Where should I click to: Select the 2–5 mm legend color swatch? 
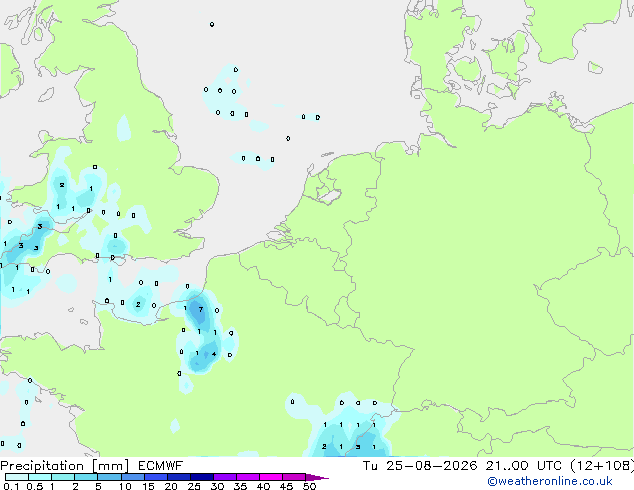pyautogui.click(x=86, y=477)
